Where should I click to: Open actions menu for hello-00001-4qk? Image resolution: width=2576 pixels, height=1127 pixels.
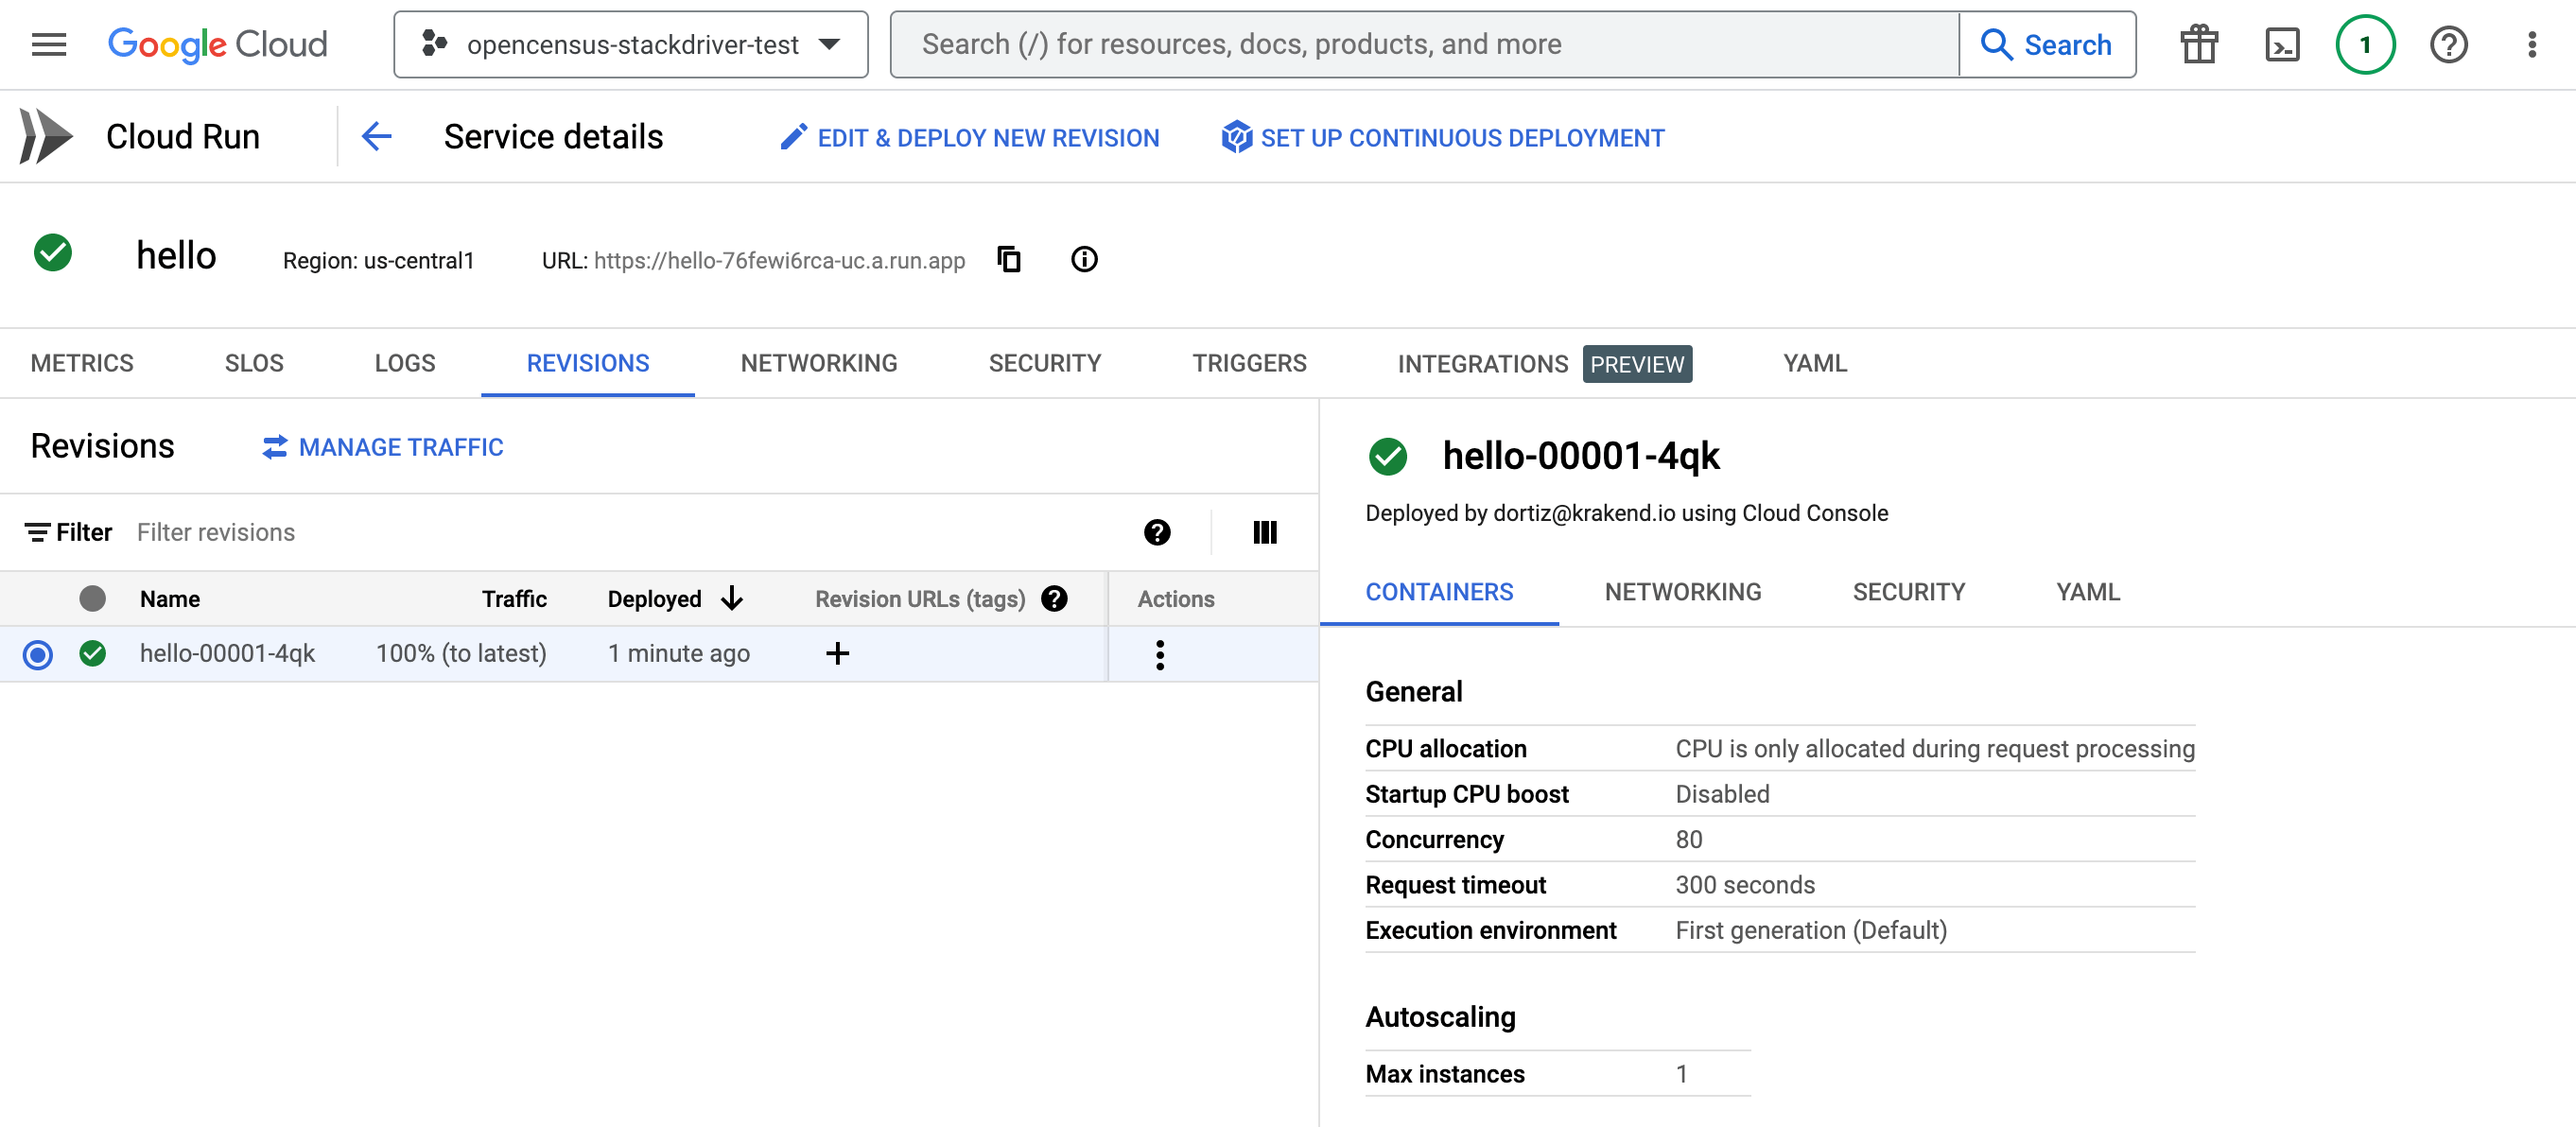(1160, 654)
